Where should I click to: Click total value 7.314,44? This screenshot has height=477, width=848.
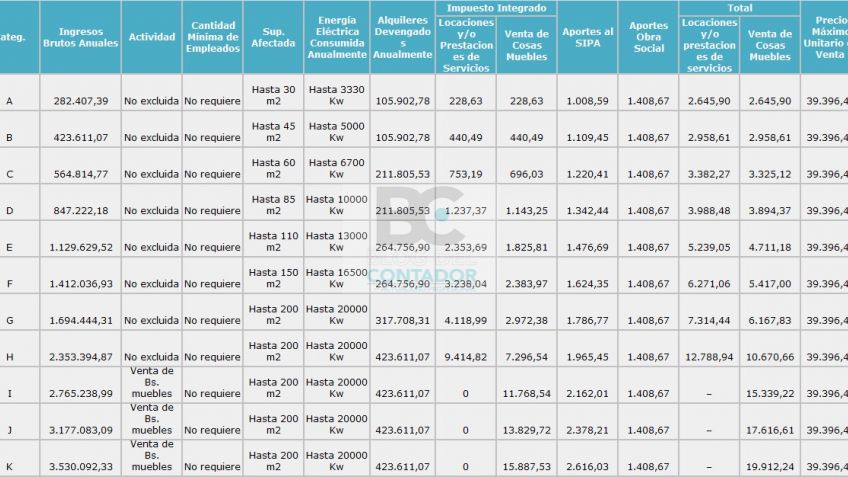click(x=709, y=321)
